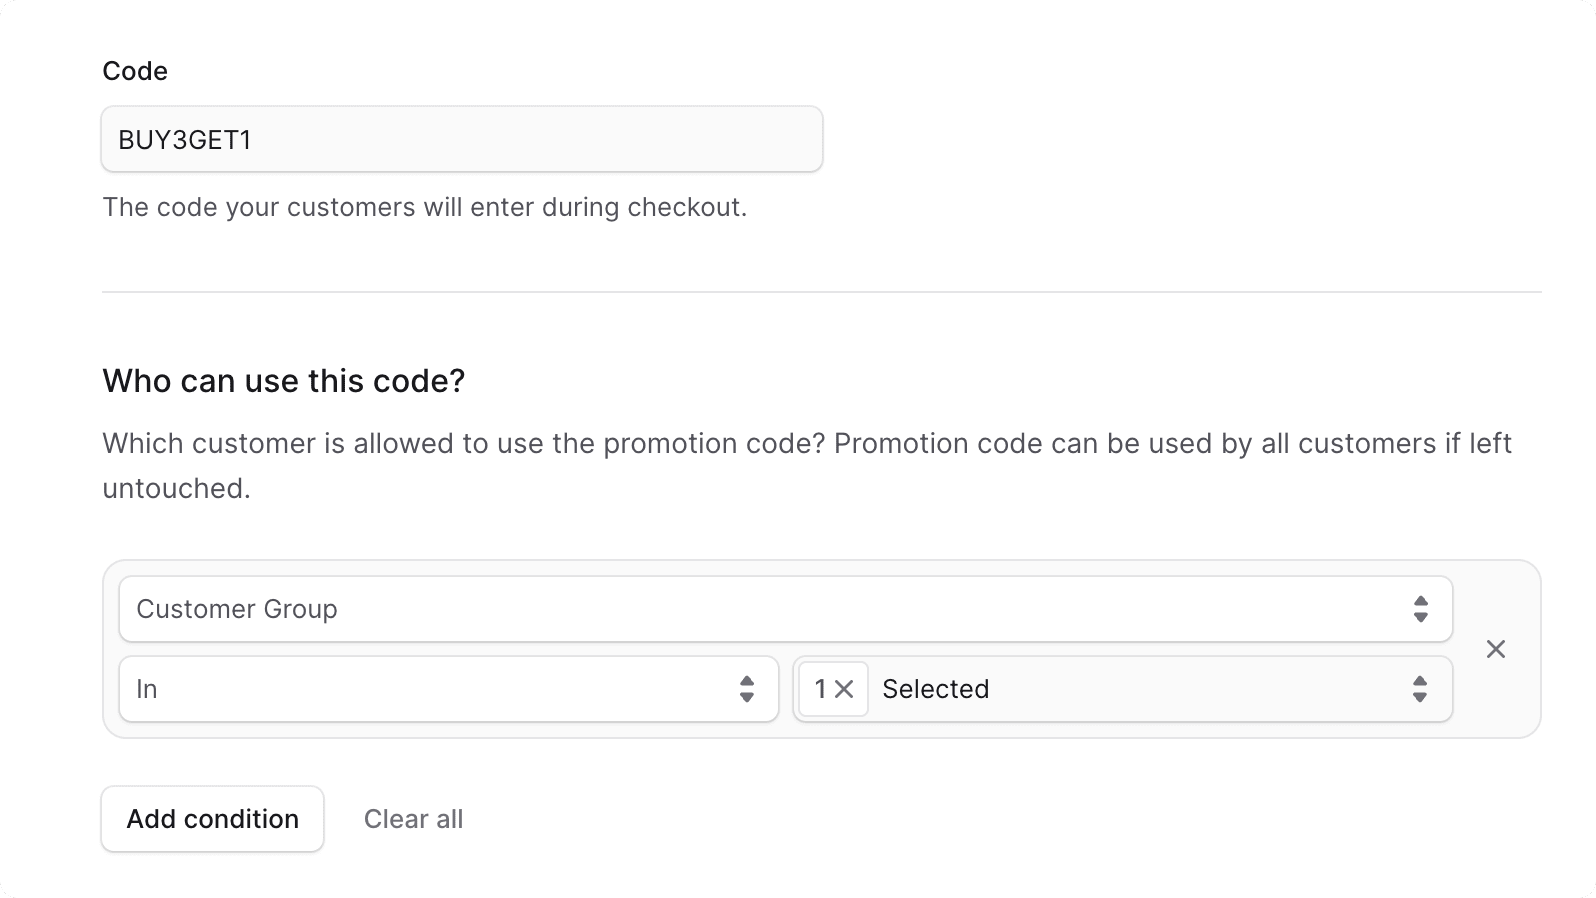Image resolution: width=1596 pixels, height=898 pixels.
Task: Click the 1 Selected counter badge
Action: coord(832,689)
